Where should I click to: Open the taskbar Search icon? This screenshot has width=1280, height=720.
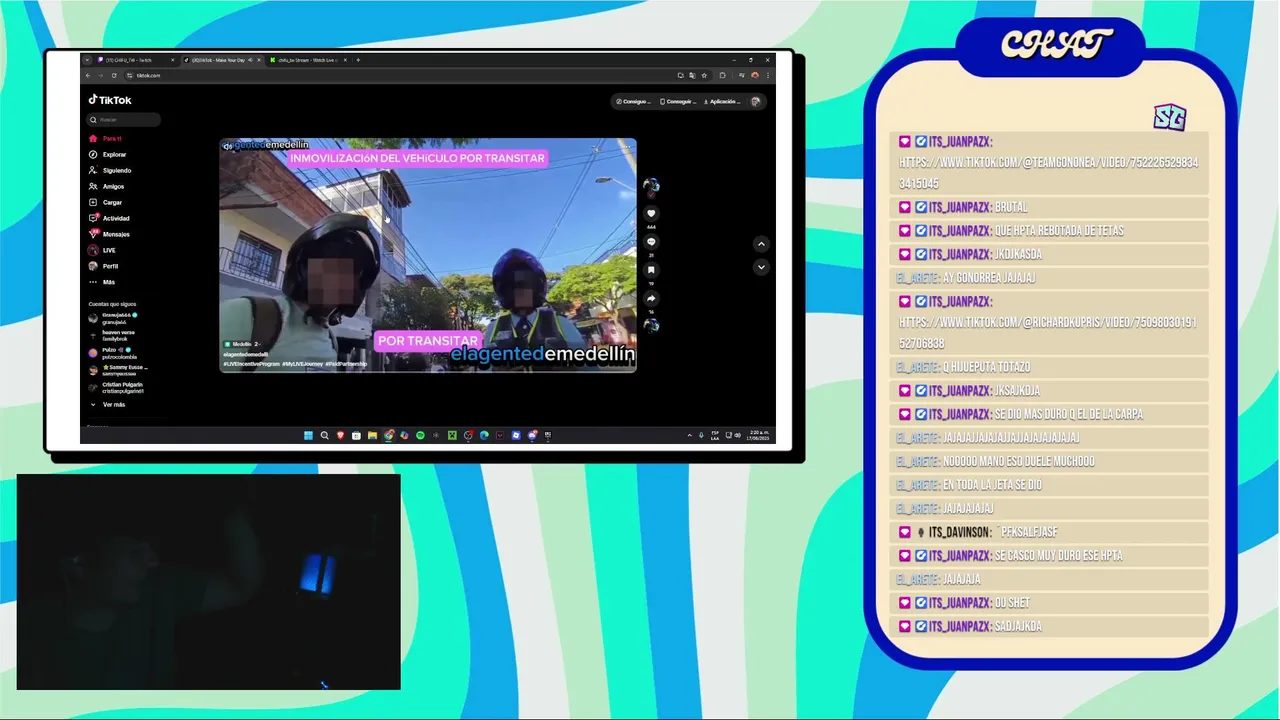tap(324, 435)
